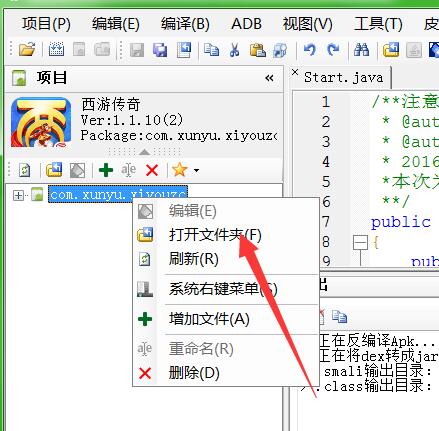This screenshot has width=439, height=431.
Task: Click red X delete icon in project toolbar
Action: pyautogui.click(x=152, y=170)
